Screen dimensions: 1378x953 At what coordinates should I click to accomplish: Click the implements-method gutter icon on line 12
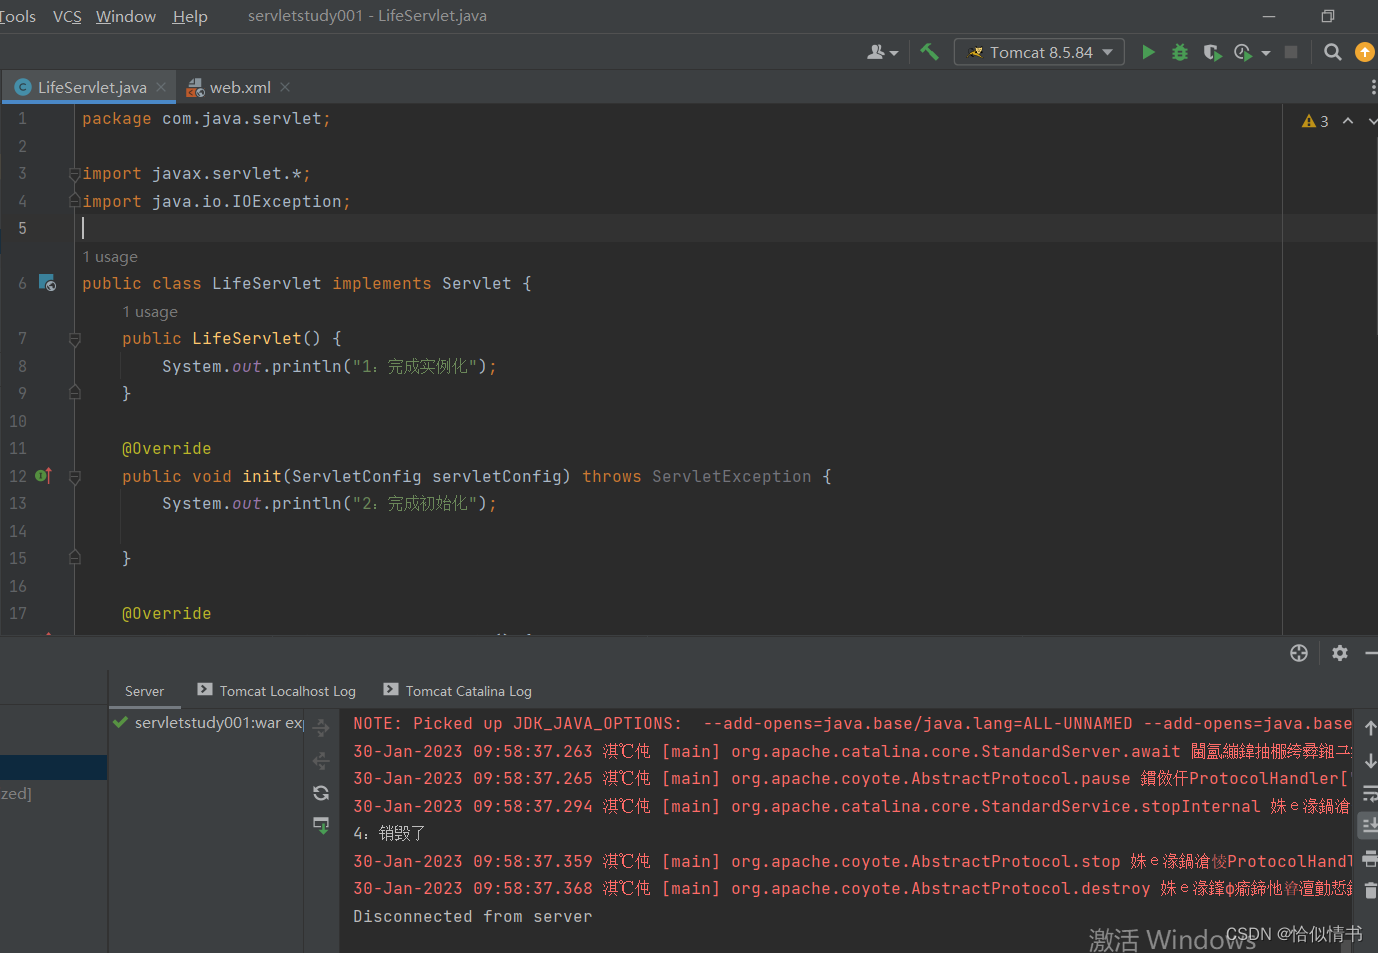43,476
